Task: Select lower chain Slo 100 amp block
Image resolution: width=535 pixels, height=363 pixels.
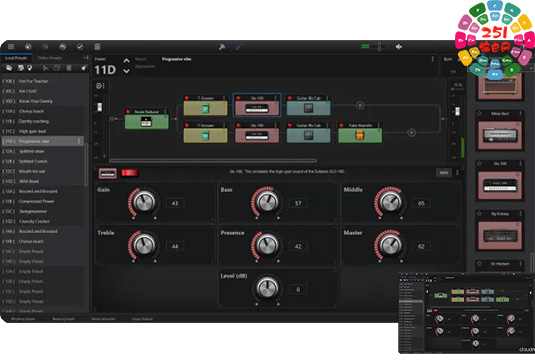Action: pos(257,135)
